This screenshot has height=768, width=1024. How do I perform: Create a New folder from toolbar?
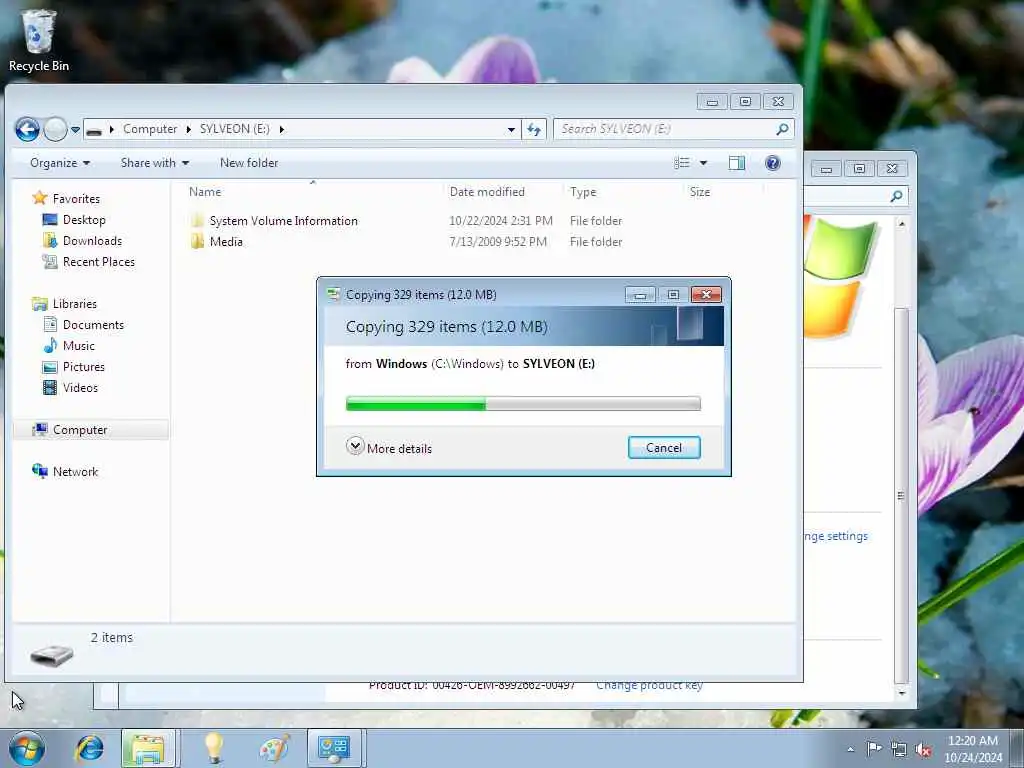(x=249, y=163)
